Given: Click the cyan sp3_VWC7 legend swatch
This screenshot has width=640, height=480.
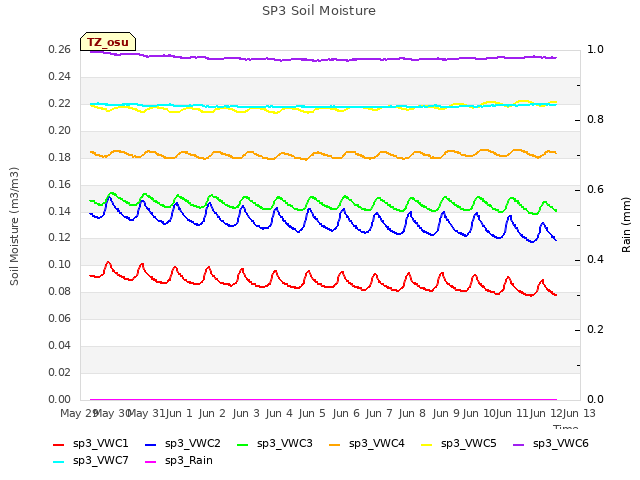Looking at the screenshot, I should coord(59,462).
